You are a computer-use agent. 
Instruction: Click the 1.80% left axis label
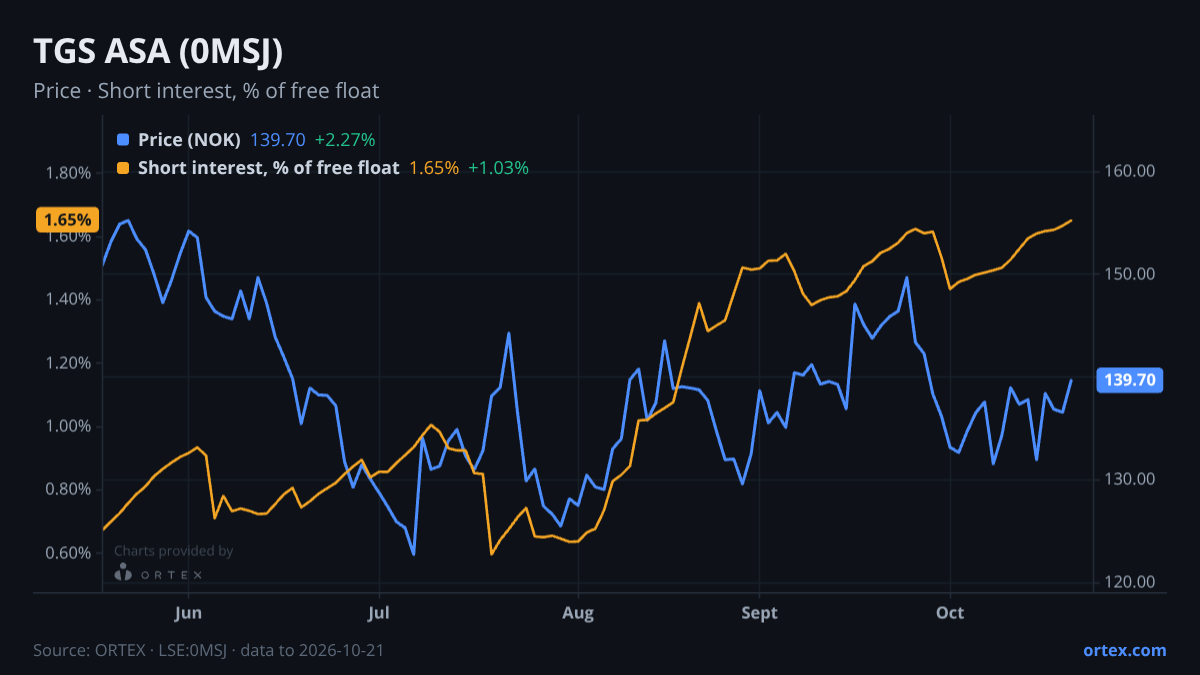68,173
